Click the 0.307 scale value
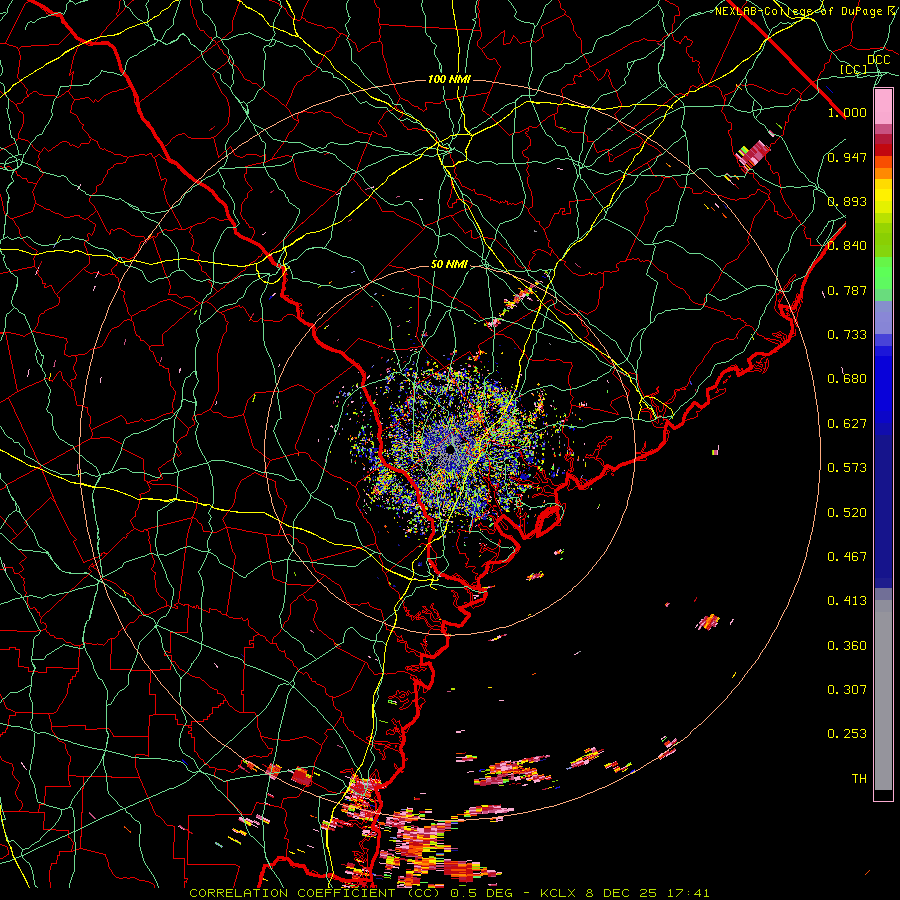Screen dimensions: 900x900 click(847, 689)
